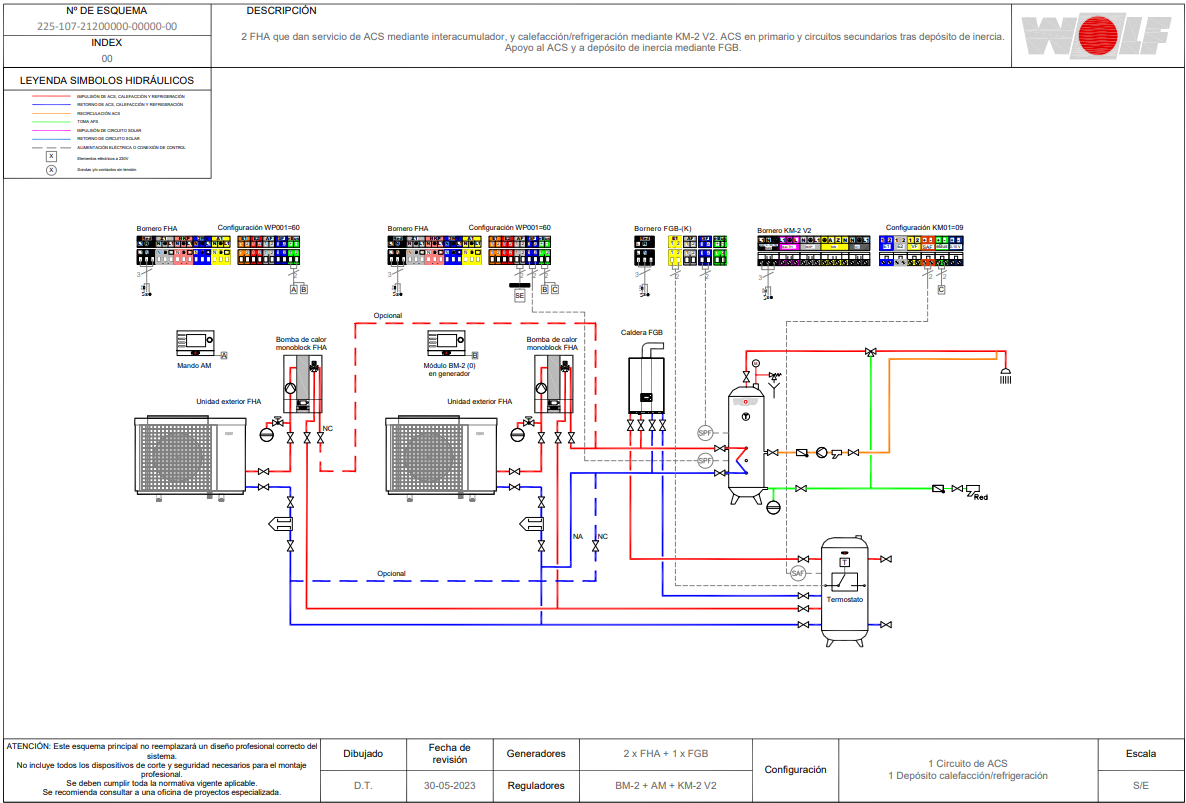
Task: Click the Dibujado header cell
Action: point(363,754)
